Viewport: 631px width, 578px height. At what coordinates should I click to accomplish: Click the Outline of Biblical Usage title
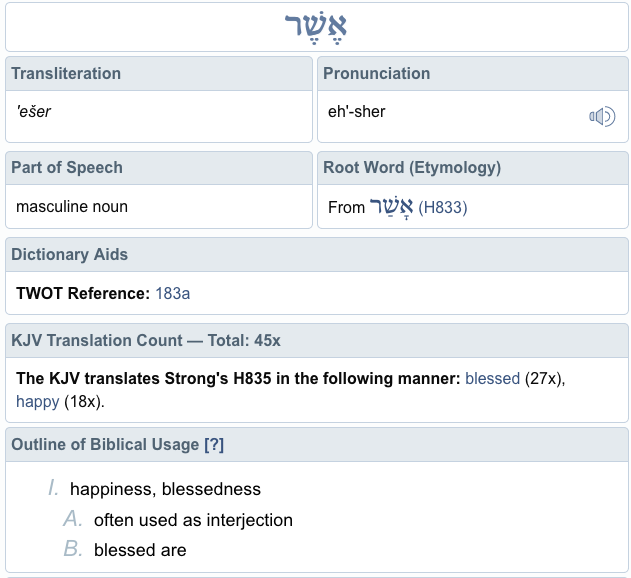[x=105, y=445]
